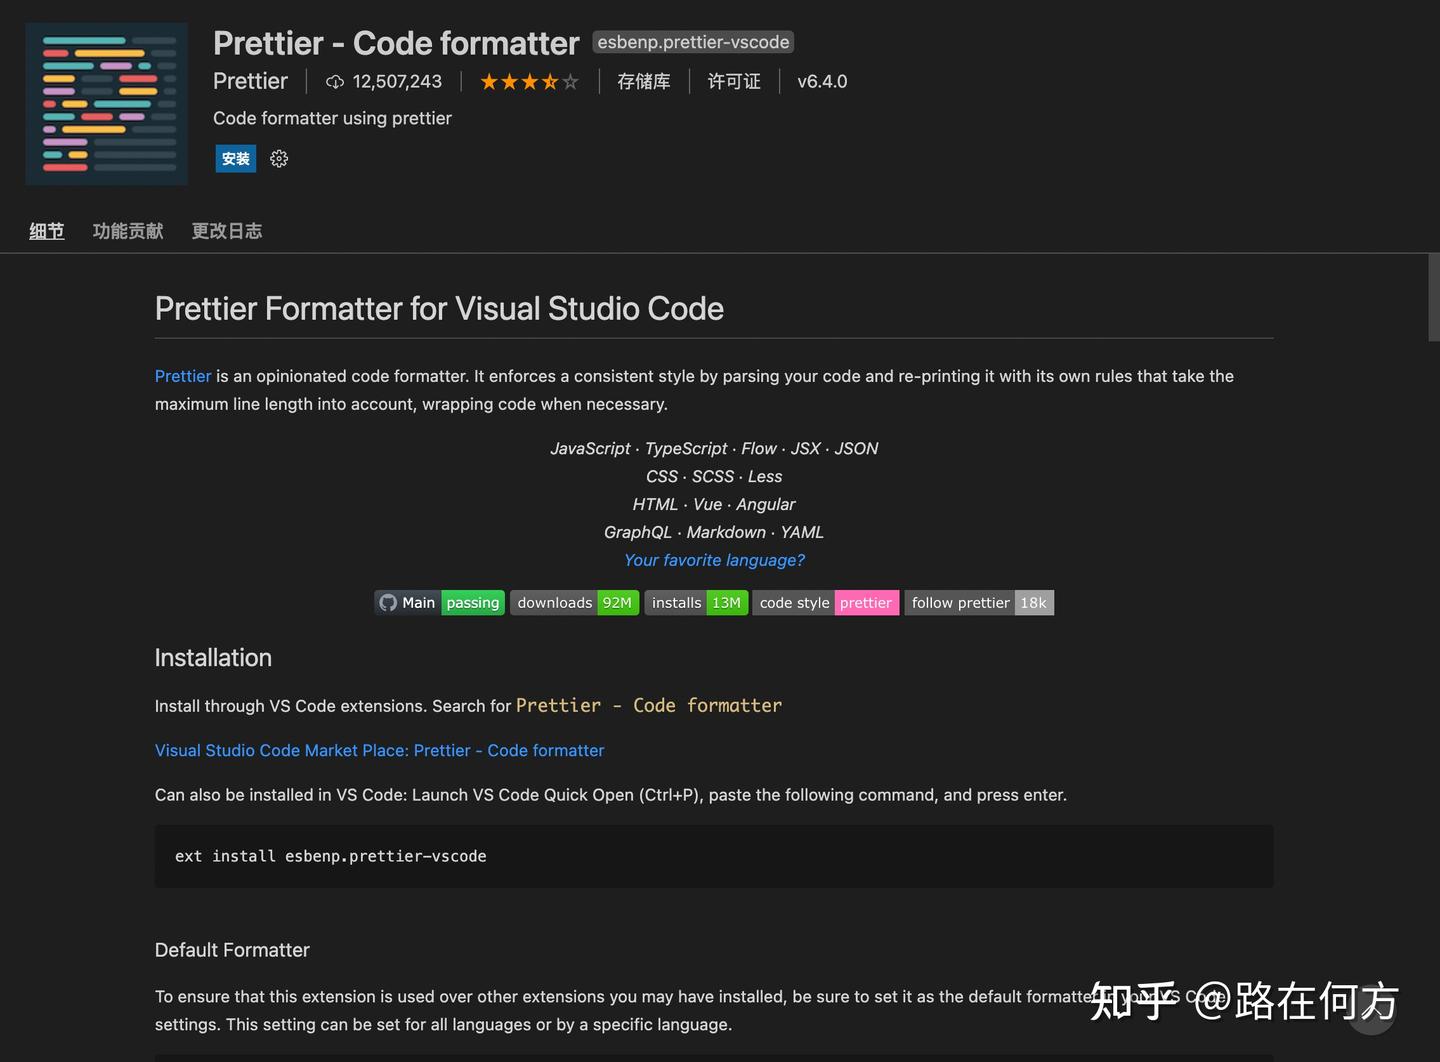1440x1062 pixels.
Task: Click the pink 'code style prettier' badge
Action: tap(826, 602)
